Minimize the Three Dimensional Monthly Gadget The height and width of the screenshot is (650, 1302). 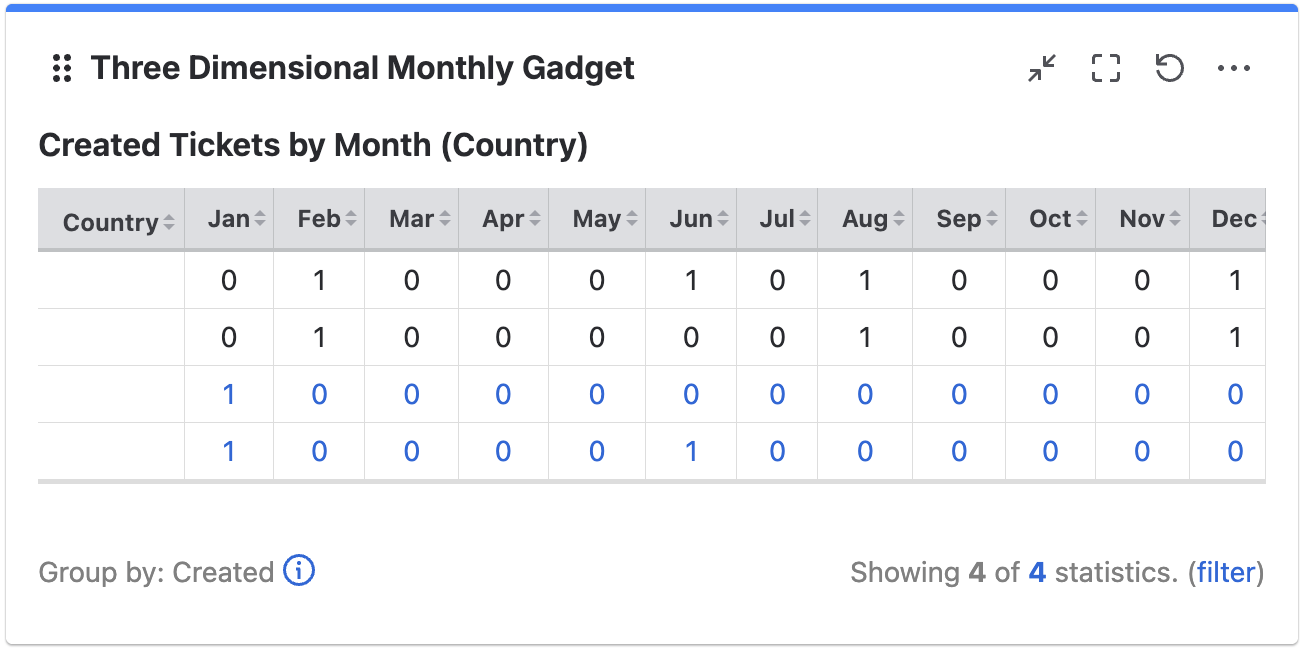(1042, 68)
